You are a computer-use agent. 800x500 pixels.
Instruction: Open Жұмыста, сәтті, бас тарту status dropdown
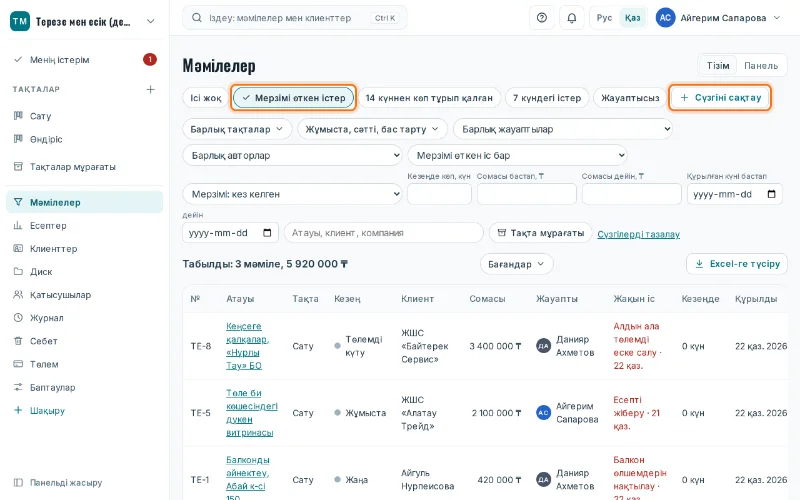pos(372,129)
